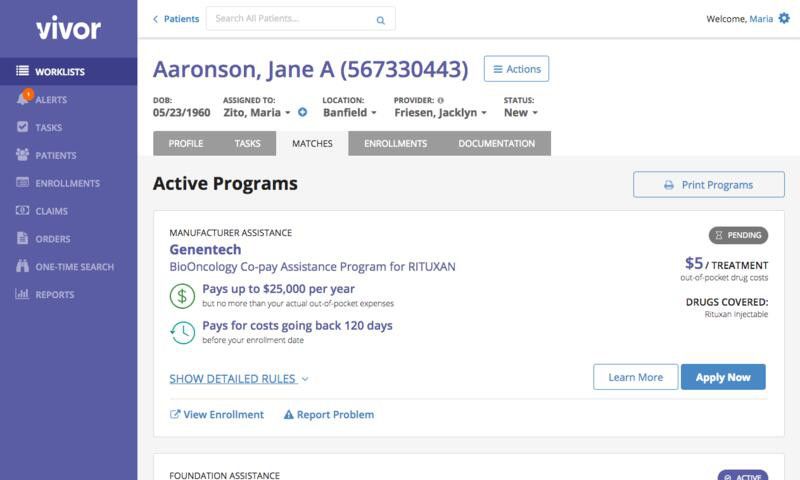Click the Active badge on Foundation Assistance card
This screenshot has width=800, height=480.
point(742,475)
